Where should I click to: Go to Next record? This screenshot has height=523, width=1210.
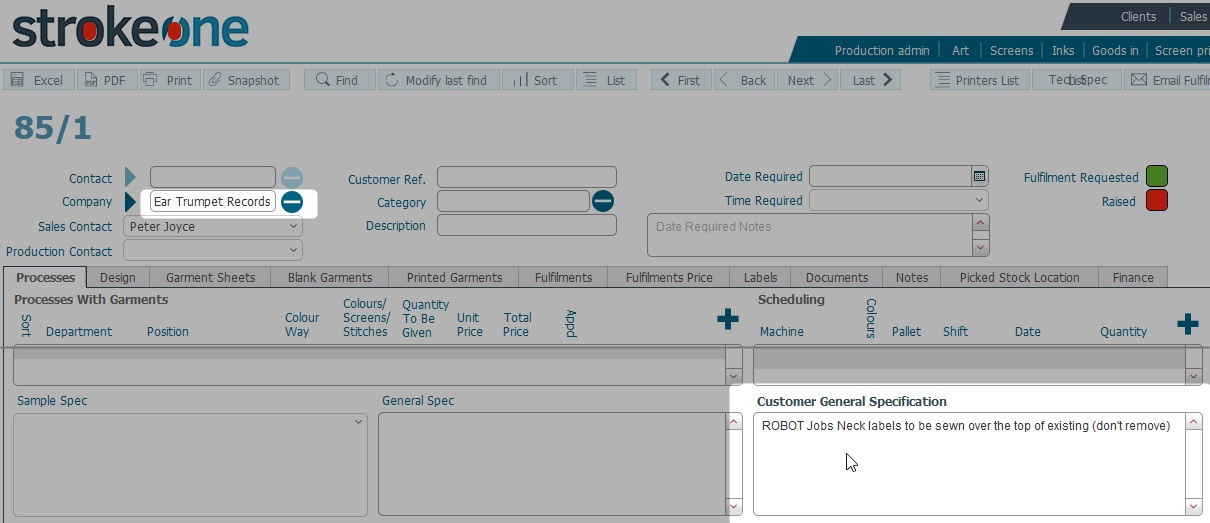click(808, 80)
